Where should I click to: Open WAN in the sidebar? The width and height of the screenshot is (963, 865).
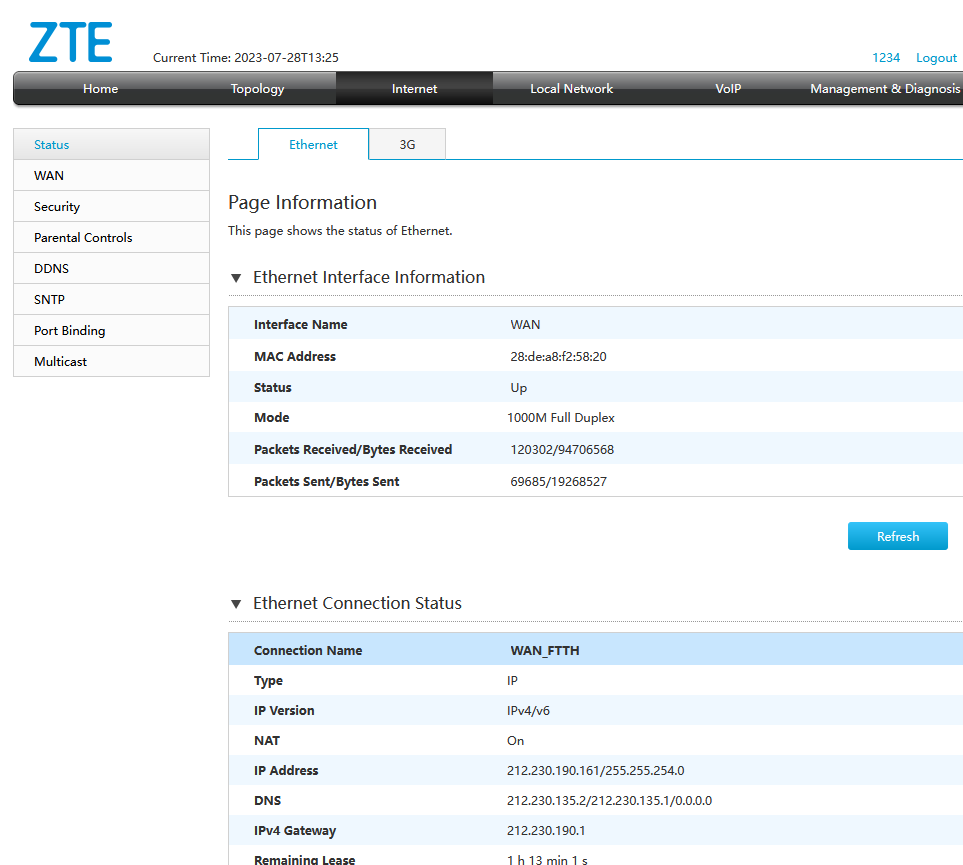pos(49,176)
